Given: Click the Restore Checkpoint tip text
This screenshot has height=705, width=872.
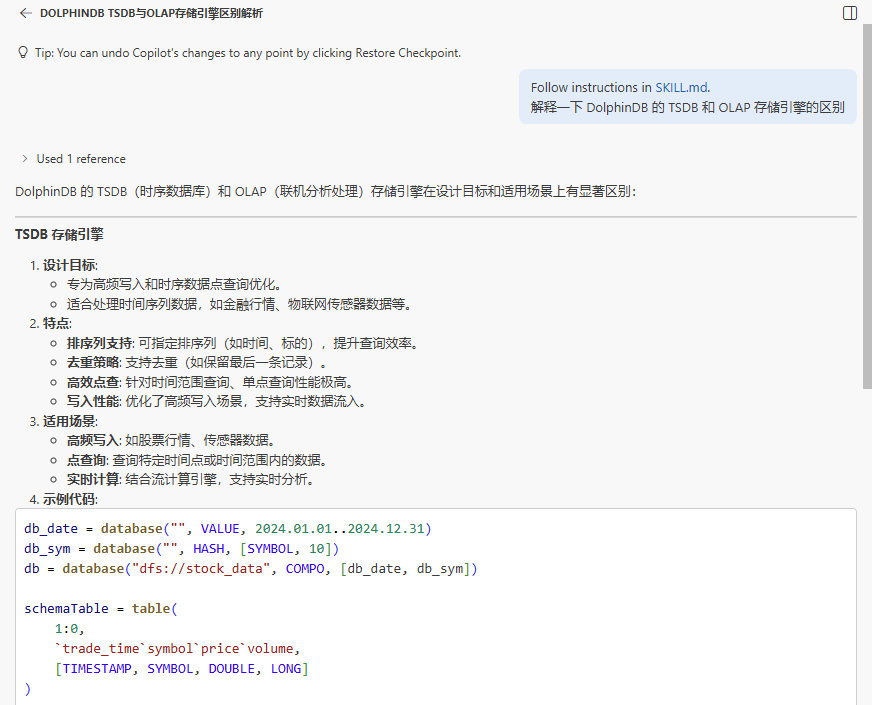Looking at the screenshot, I should point(248,53).
